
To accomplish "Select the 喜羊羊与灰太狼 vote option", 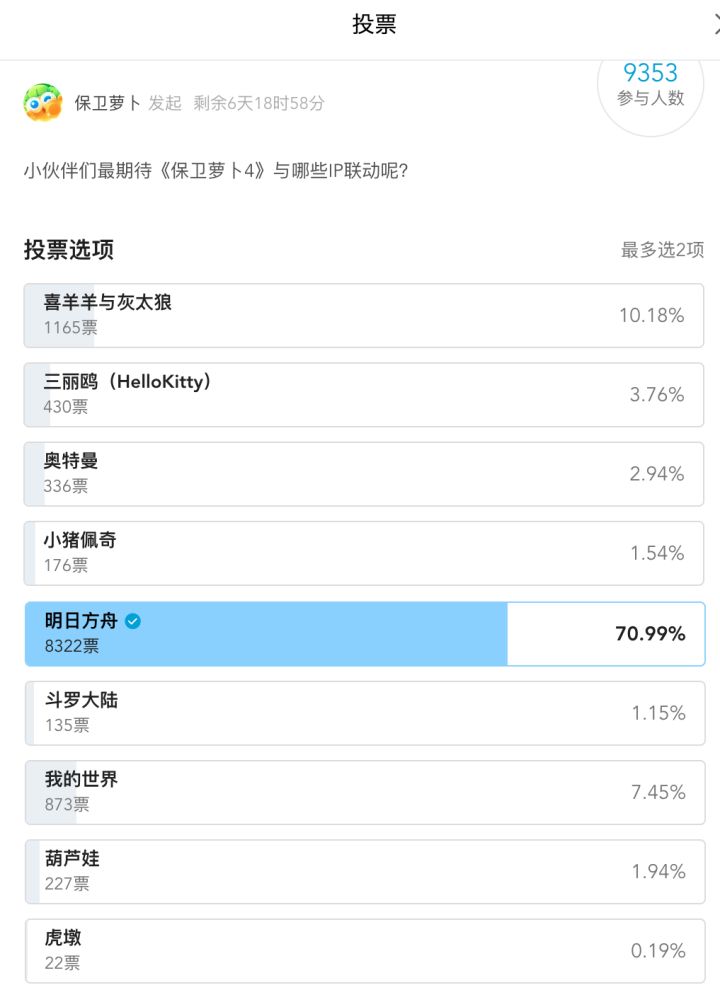I will [x=364, y=315].
